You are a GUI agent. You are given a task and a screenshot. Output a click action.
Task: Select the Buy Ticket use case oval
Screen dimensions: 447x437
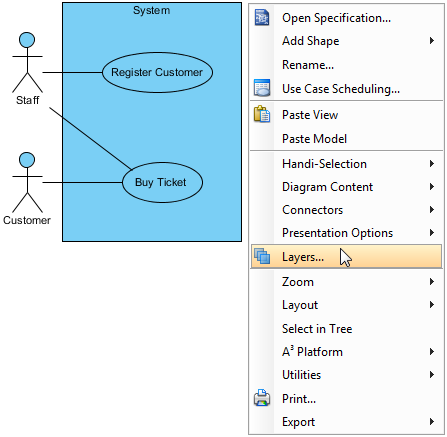pos(162,182)
